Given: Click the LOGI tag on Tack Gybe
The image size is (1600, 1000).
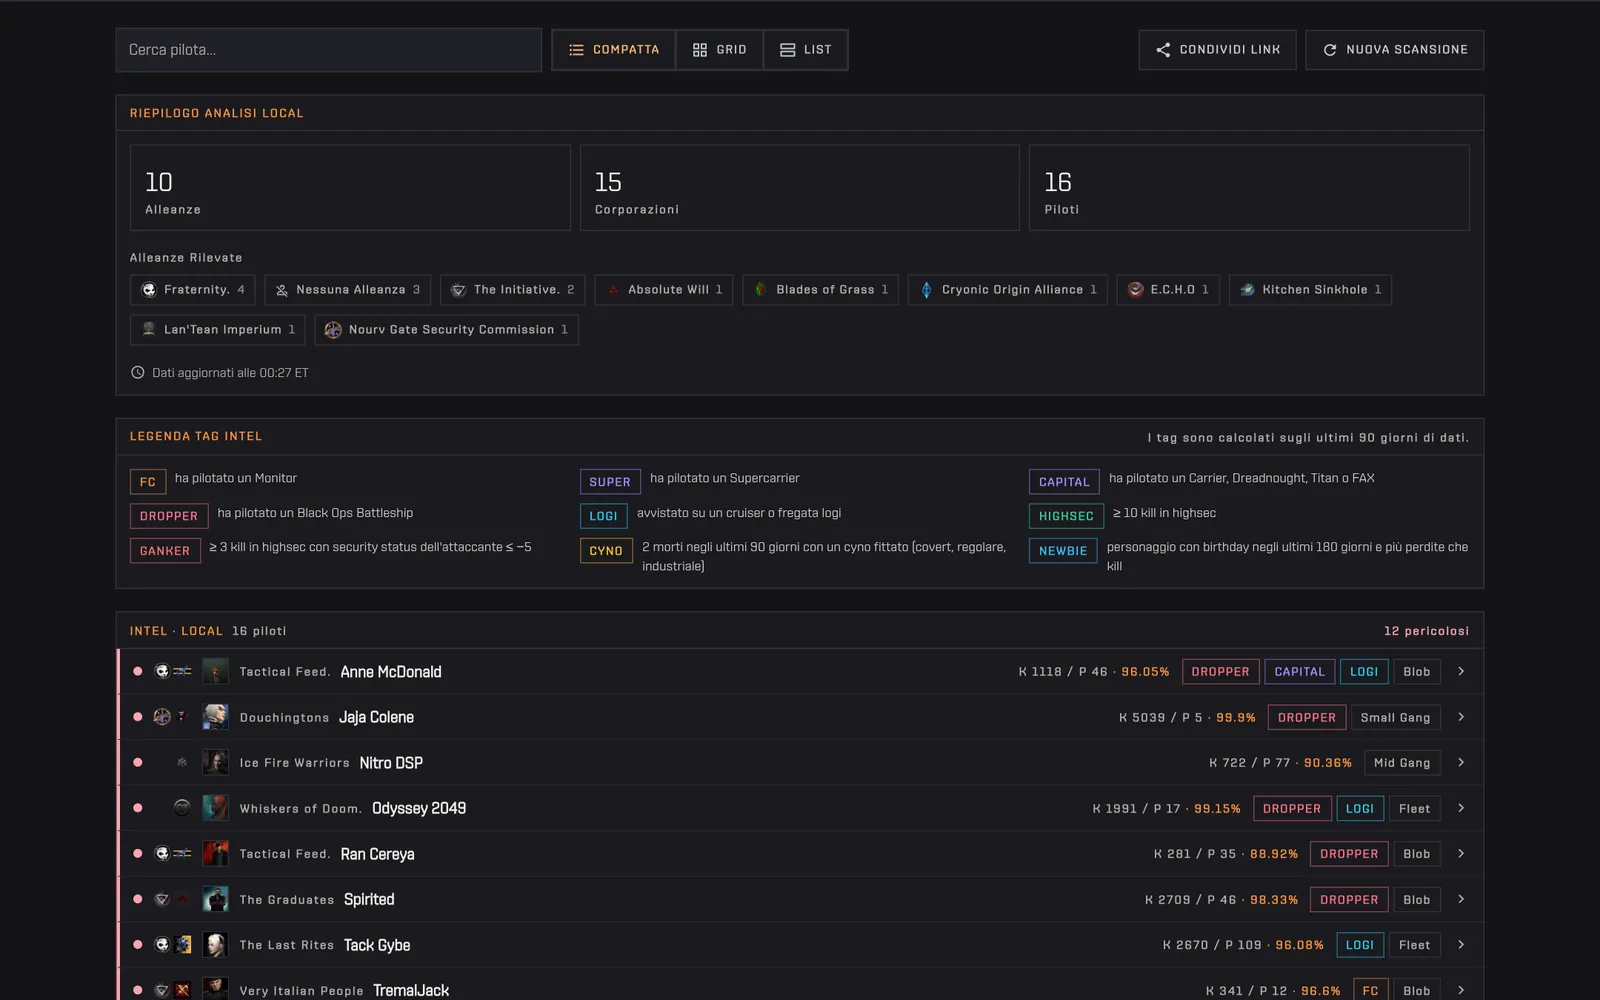Looking at the screenshot, I should pyautogui.click(x=1359, y=945).
